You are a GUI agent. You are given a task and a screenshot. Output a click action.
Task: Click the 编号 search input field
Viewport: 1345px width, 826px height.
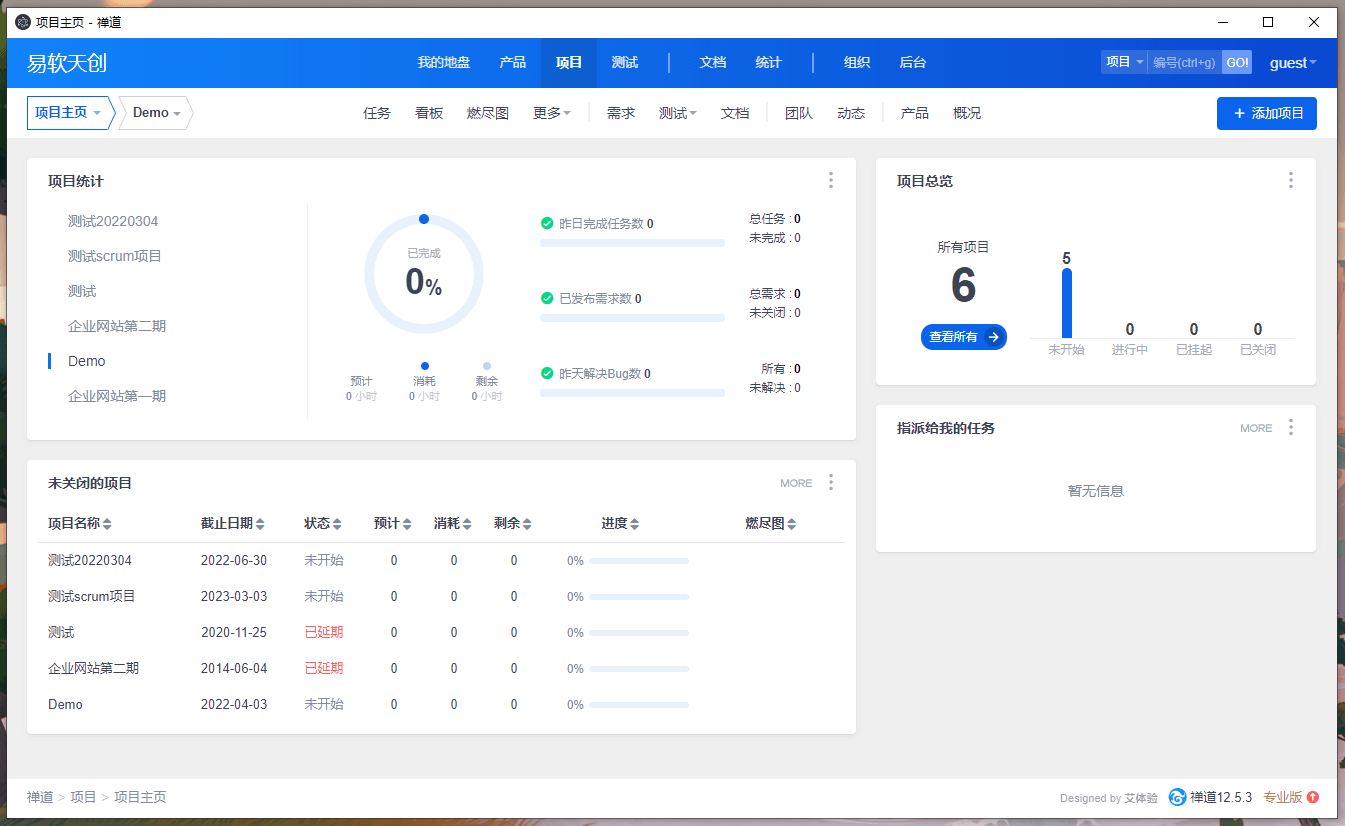pos(1184,62)
